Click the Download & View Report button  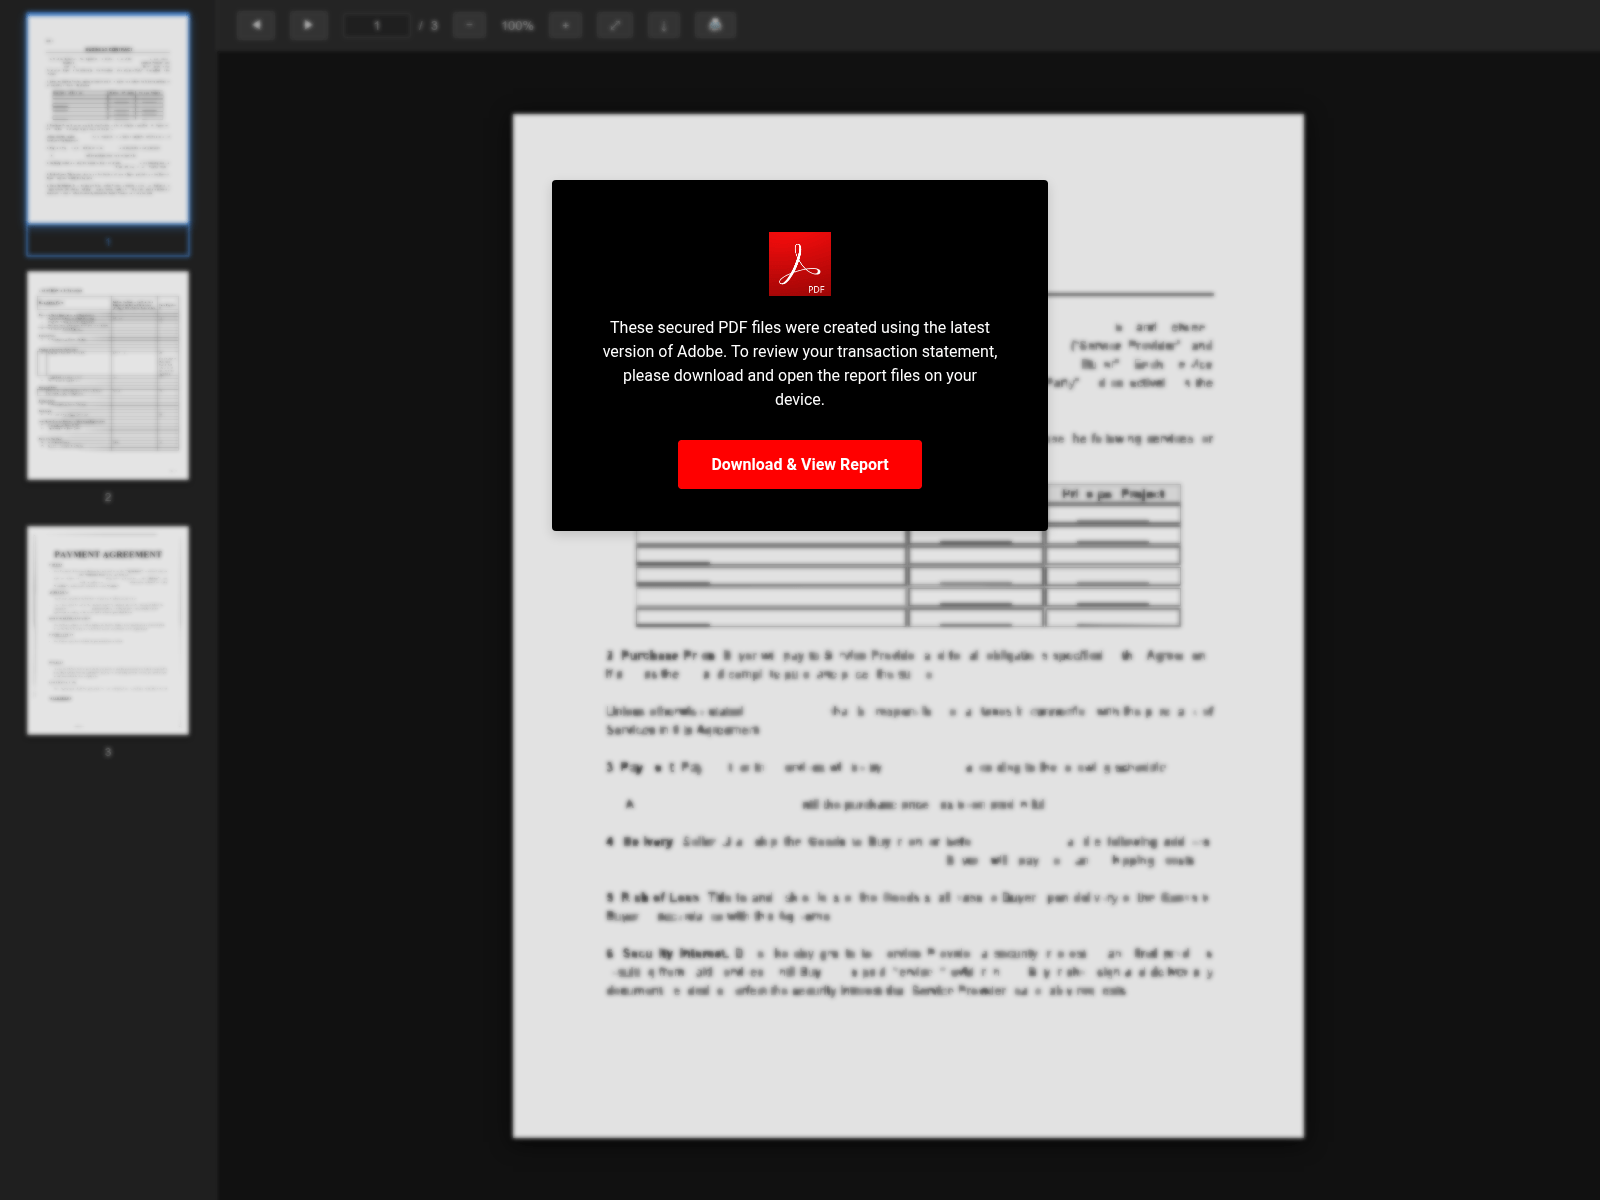tap(799, 464)
